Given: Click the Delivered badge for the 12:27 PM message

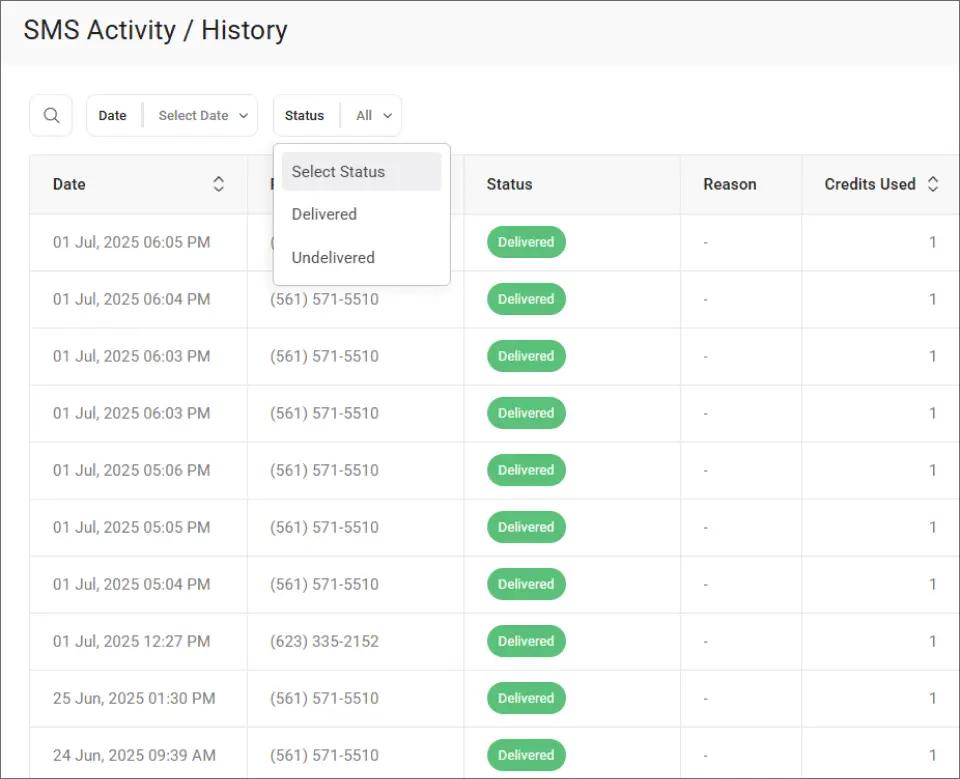Looking at the screenshot, I should [526, 641].
